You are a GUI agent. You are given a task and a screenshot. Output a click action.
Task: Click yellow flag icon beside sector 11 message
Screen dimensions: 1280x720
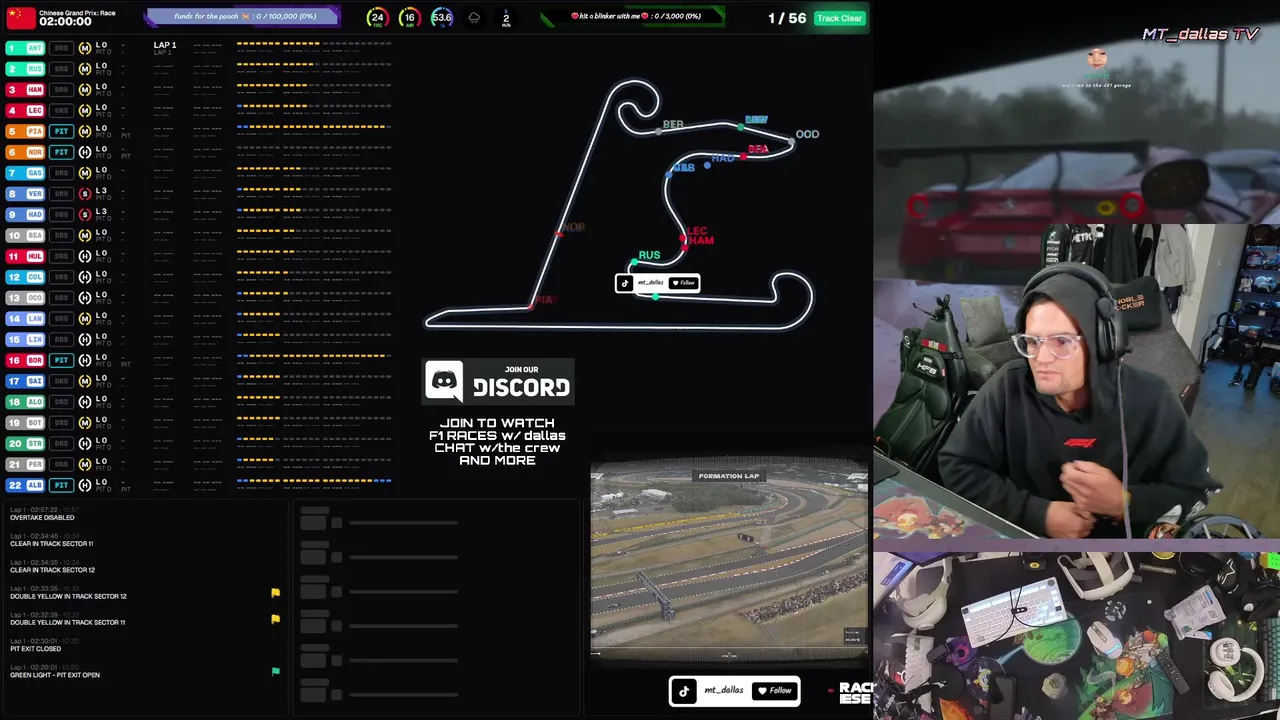275,619
